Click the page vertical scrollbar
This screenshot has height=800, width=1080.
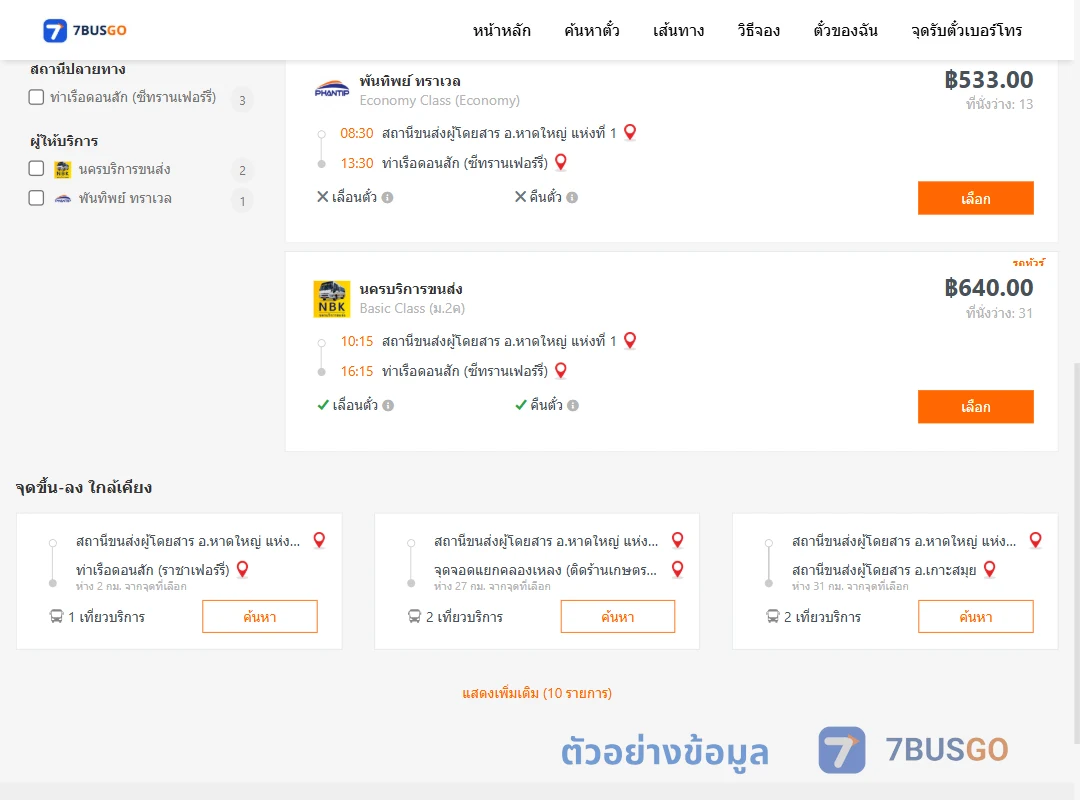[x=1076, y=551]
